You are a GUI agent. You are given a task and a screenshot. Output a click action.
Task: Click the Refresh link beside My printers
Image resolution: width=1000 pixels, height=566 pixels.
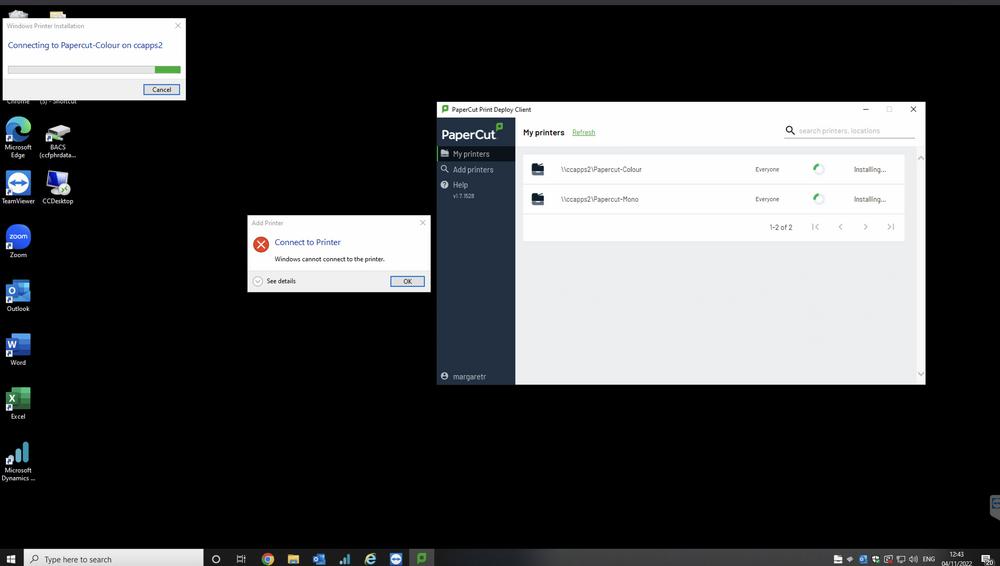(584, 133)
